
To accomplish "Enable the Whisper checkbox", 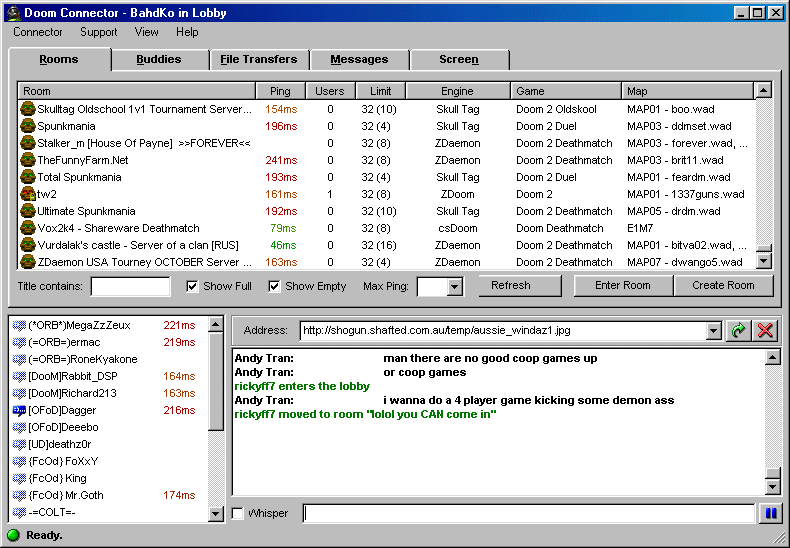I will point(237,513).
